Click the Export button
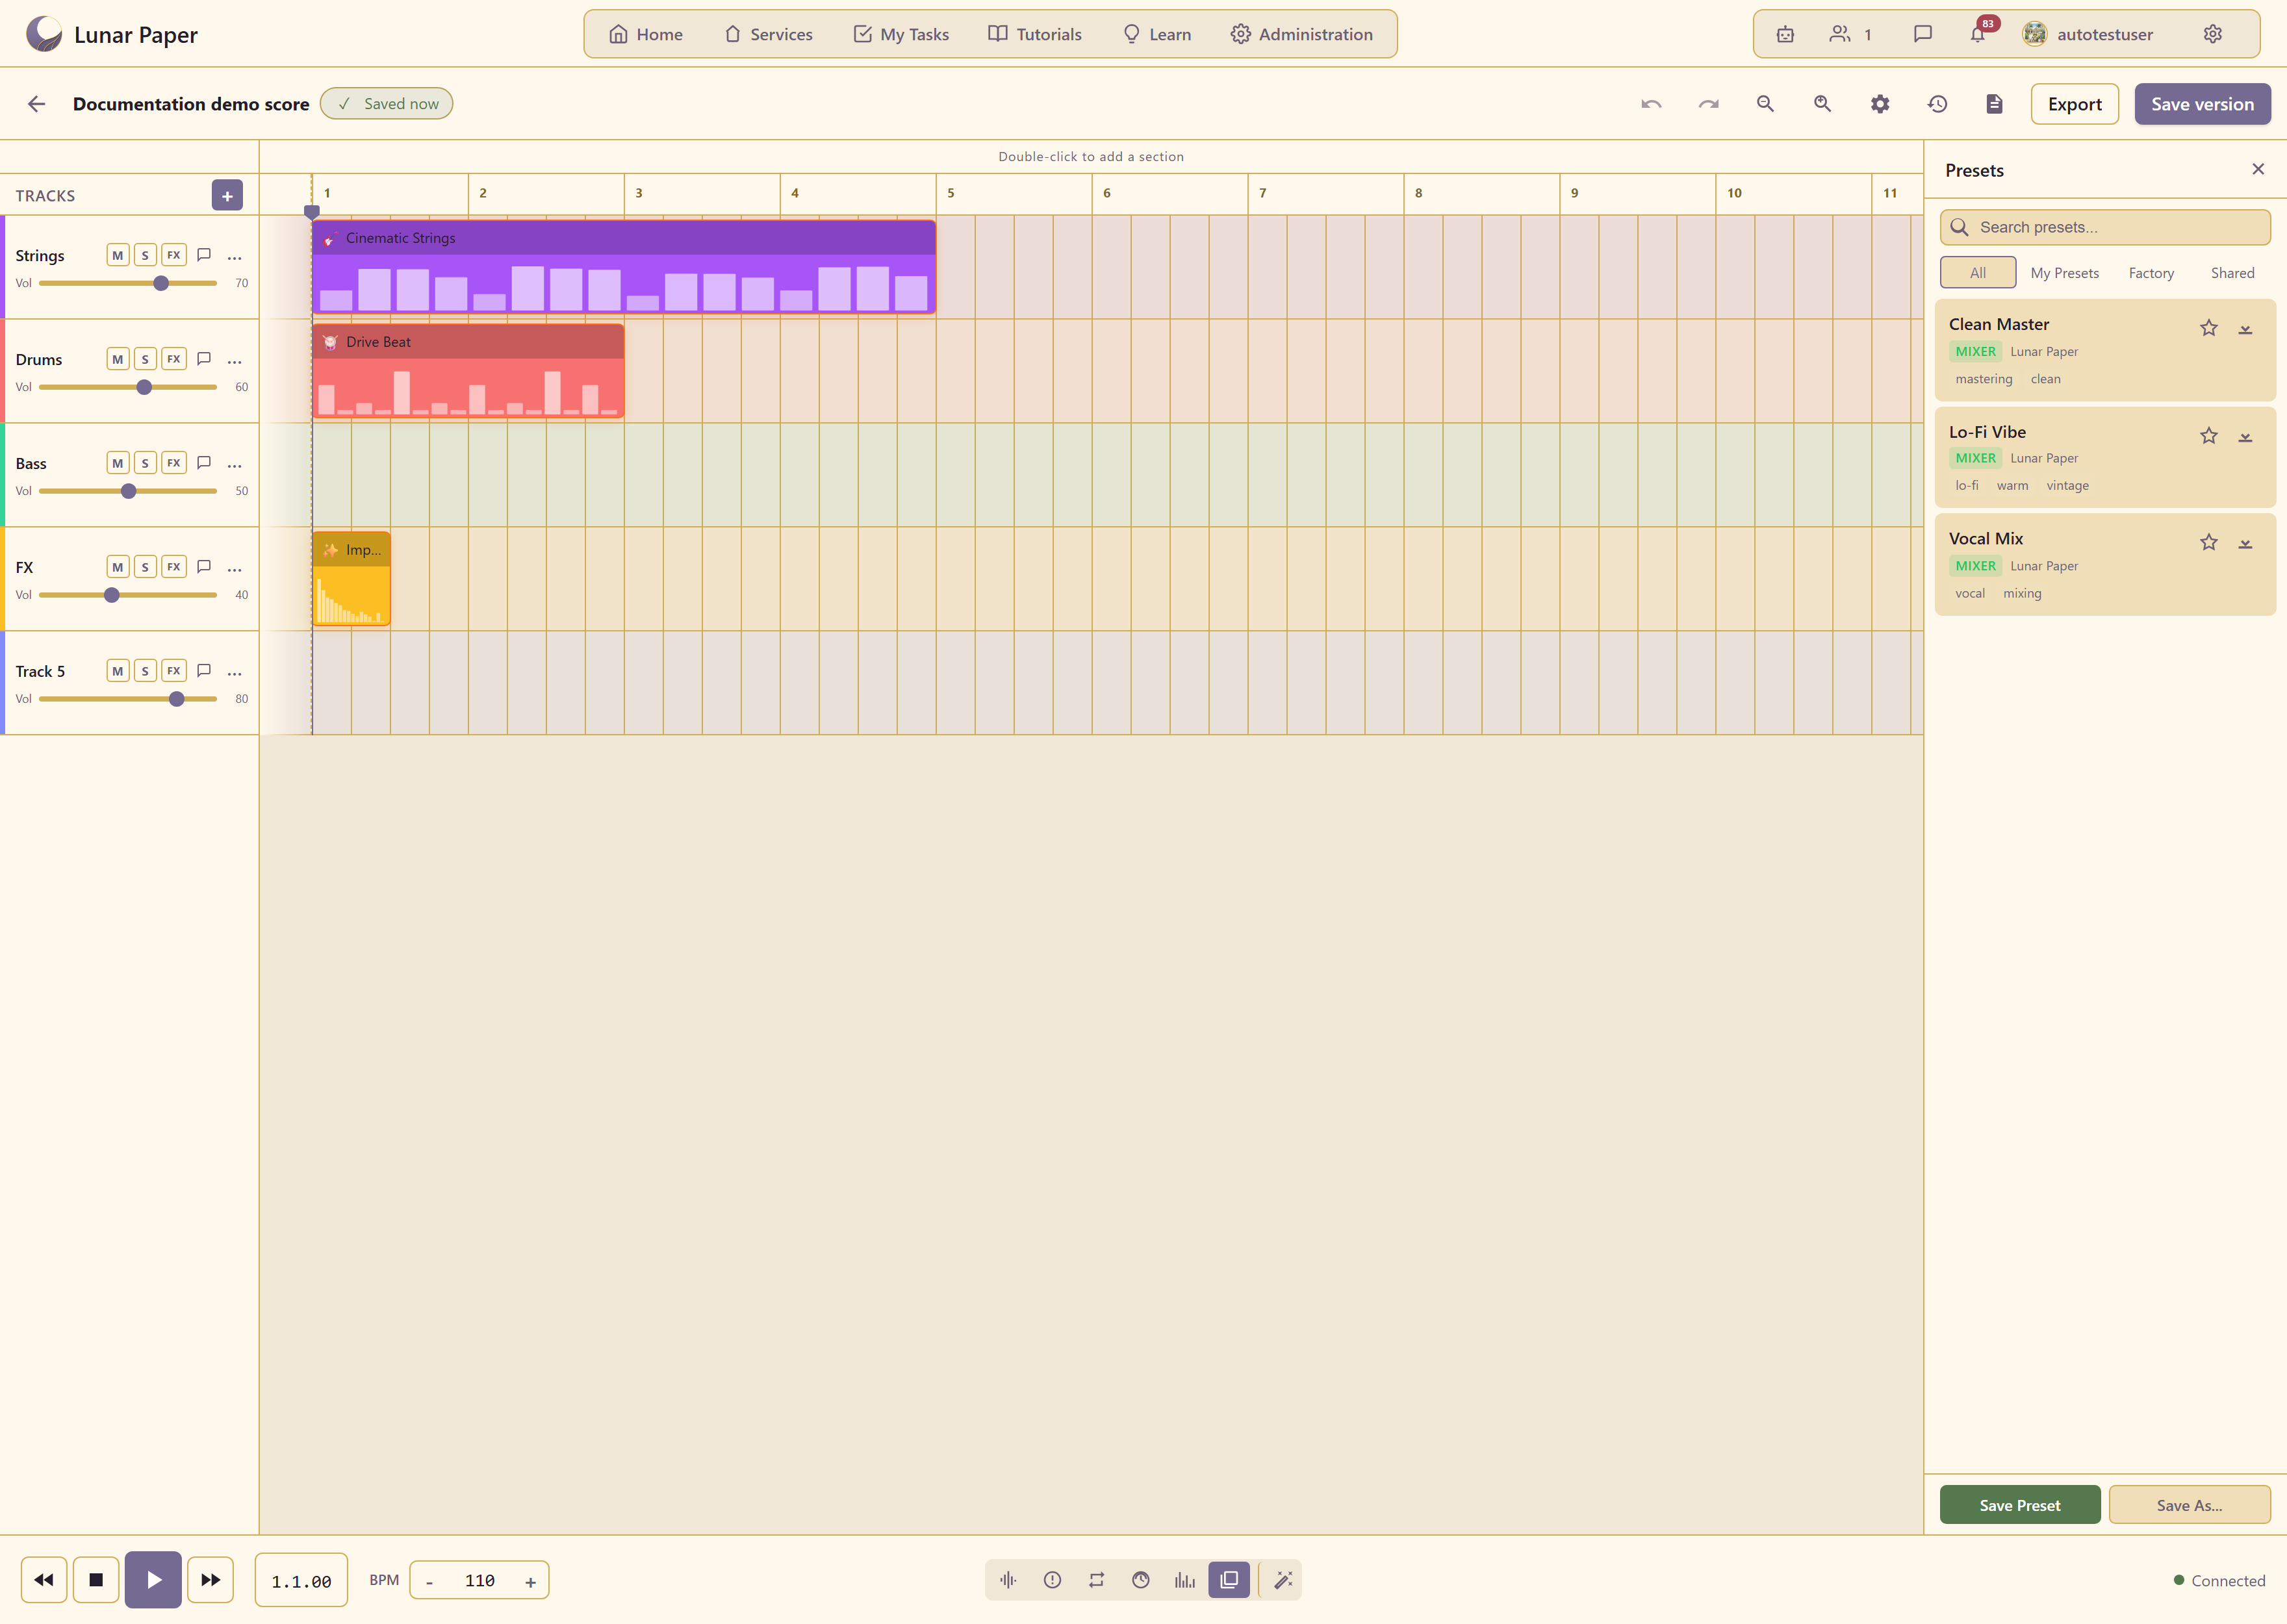This screenshot has height=1624, width=2287. point(2074,104)
